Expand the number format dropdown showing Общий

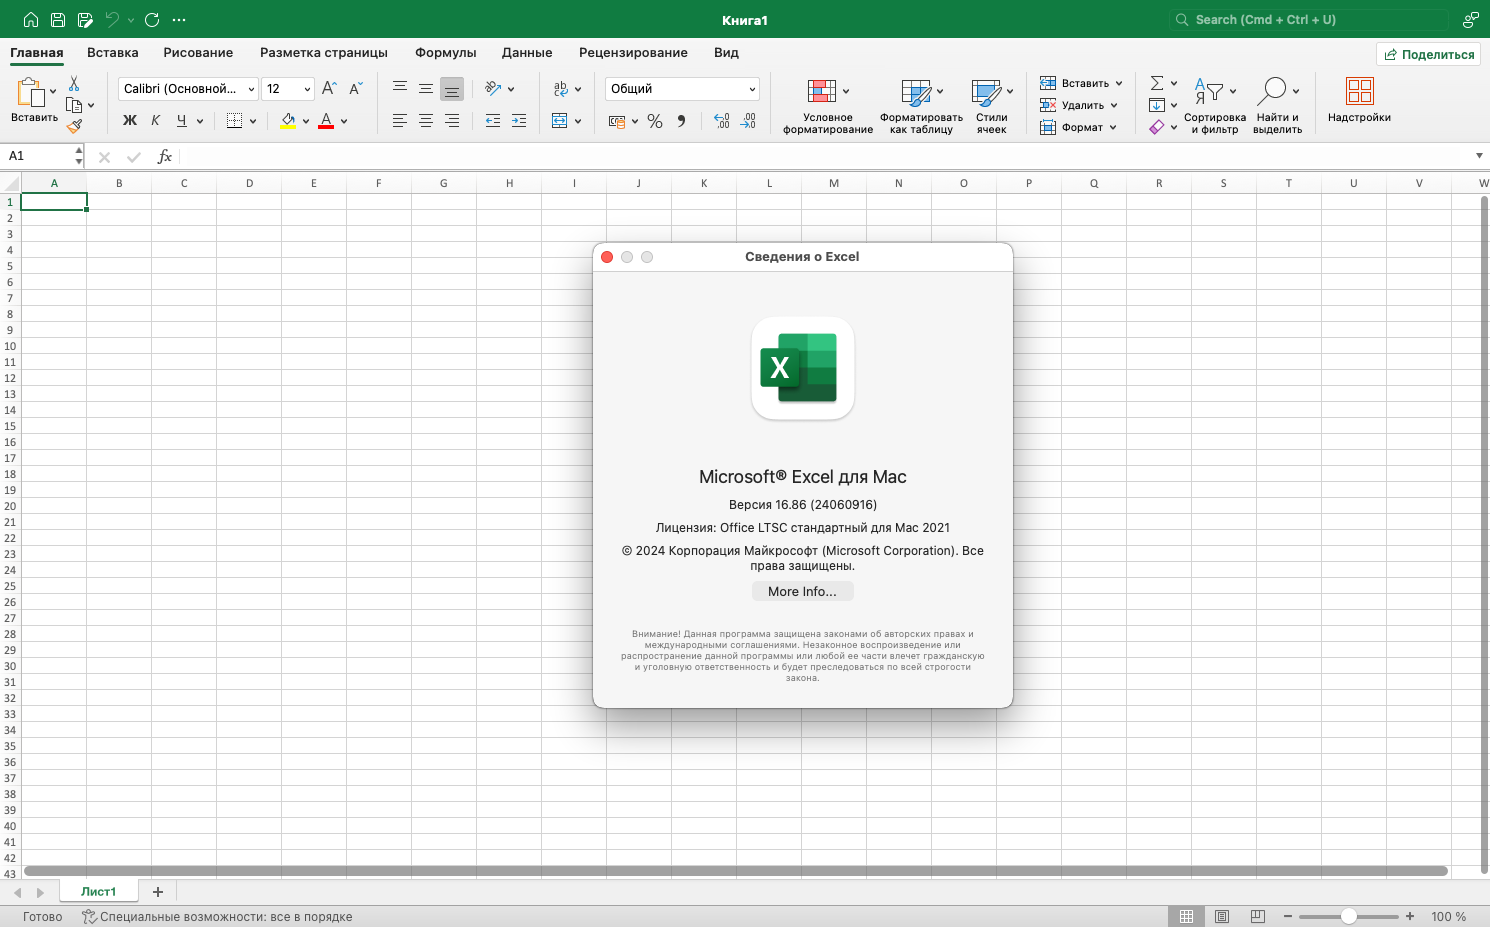tap(752, 89)
